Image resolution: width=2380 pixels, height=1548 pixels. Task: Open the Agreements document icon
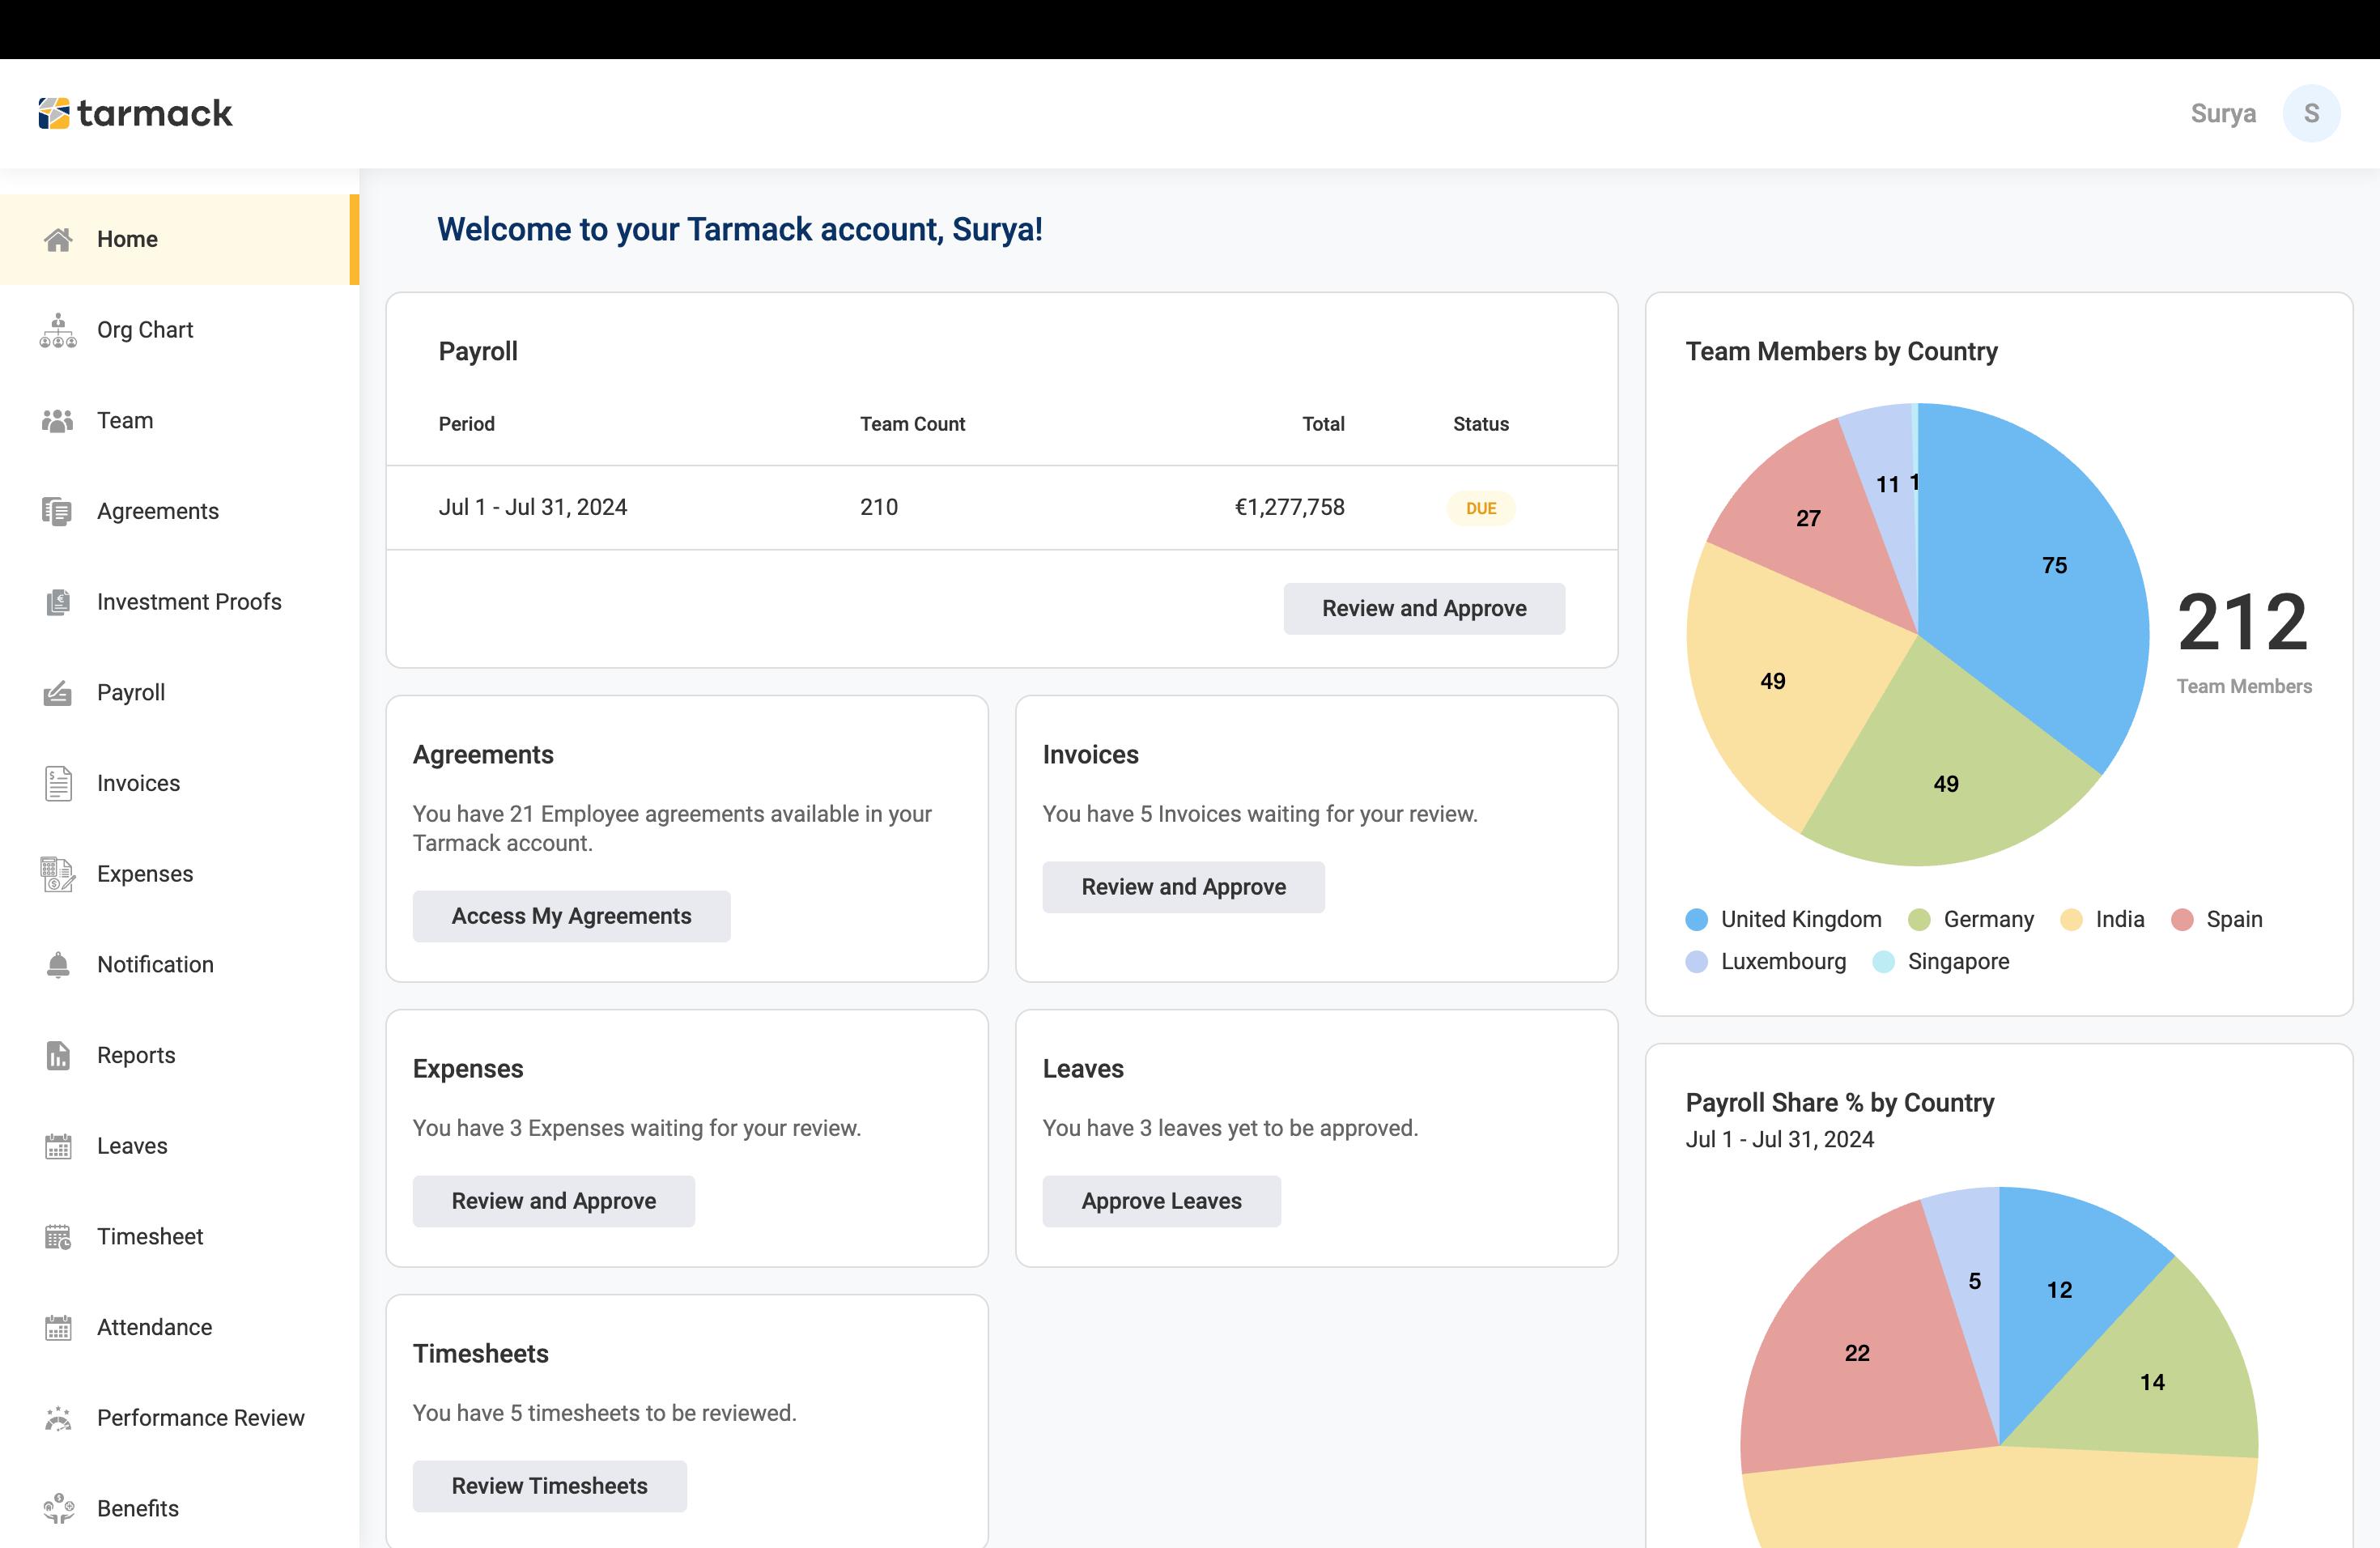point(58,511)
